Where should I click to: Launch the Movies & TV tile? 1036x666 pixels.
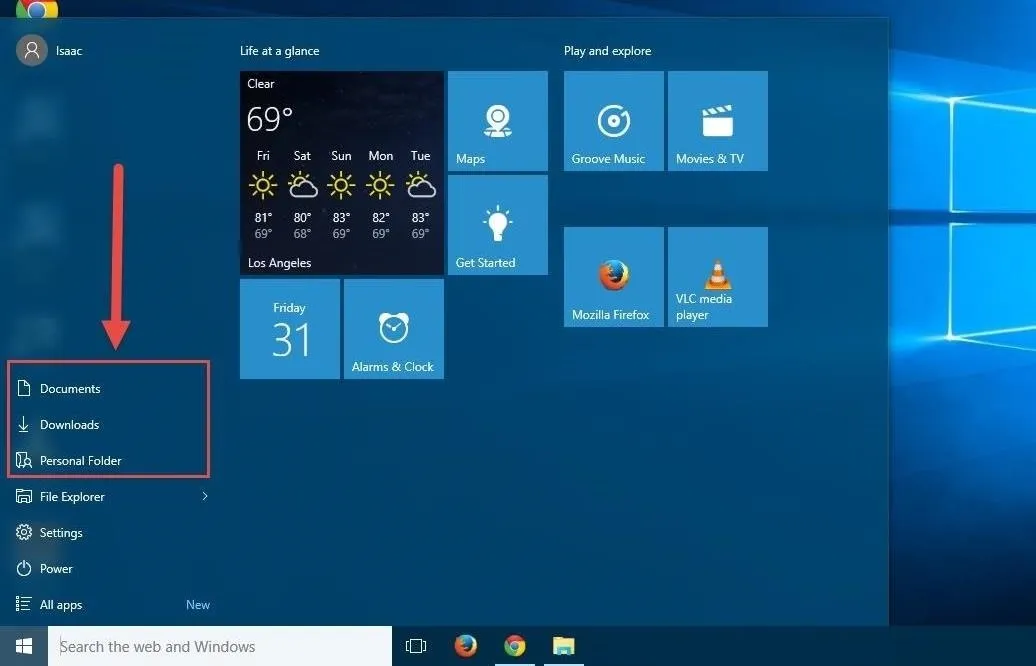(x=718, y=121)
